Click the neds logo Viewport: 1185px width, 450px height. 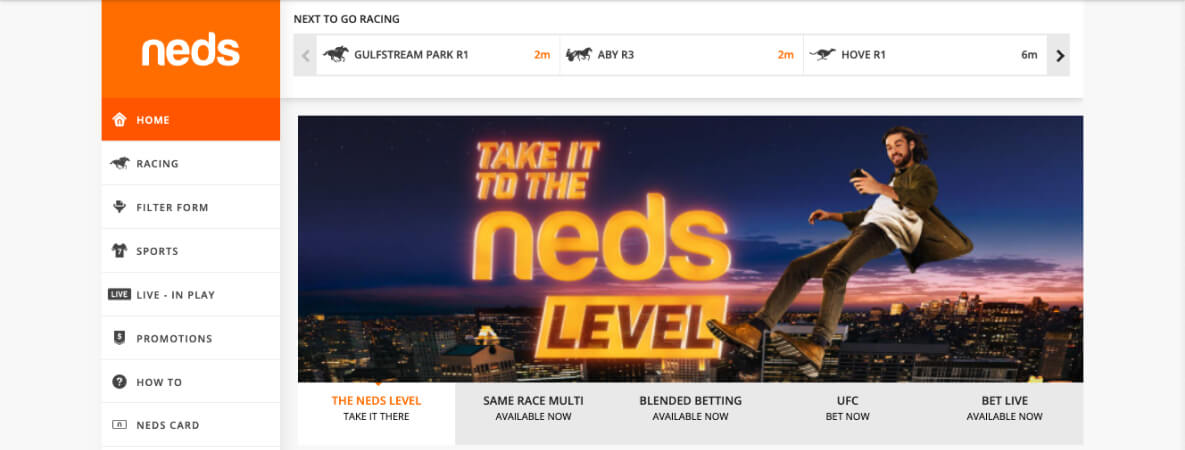(x=190, y=50)
